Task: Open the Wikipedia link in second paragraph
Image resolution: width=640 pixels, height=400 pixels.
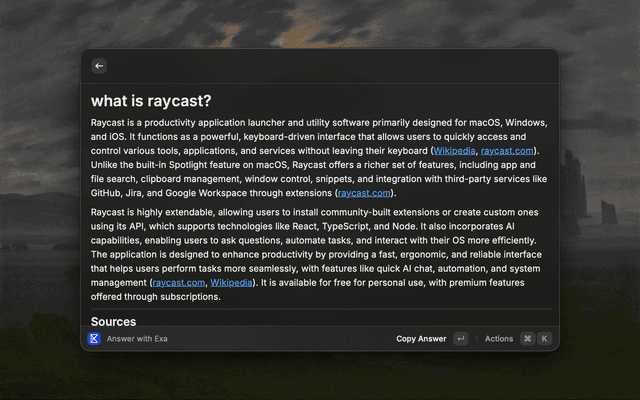Action: [x=231, y=282]
